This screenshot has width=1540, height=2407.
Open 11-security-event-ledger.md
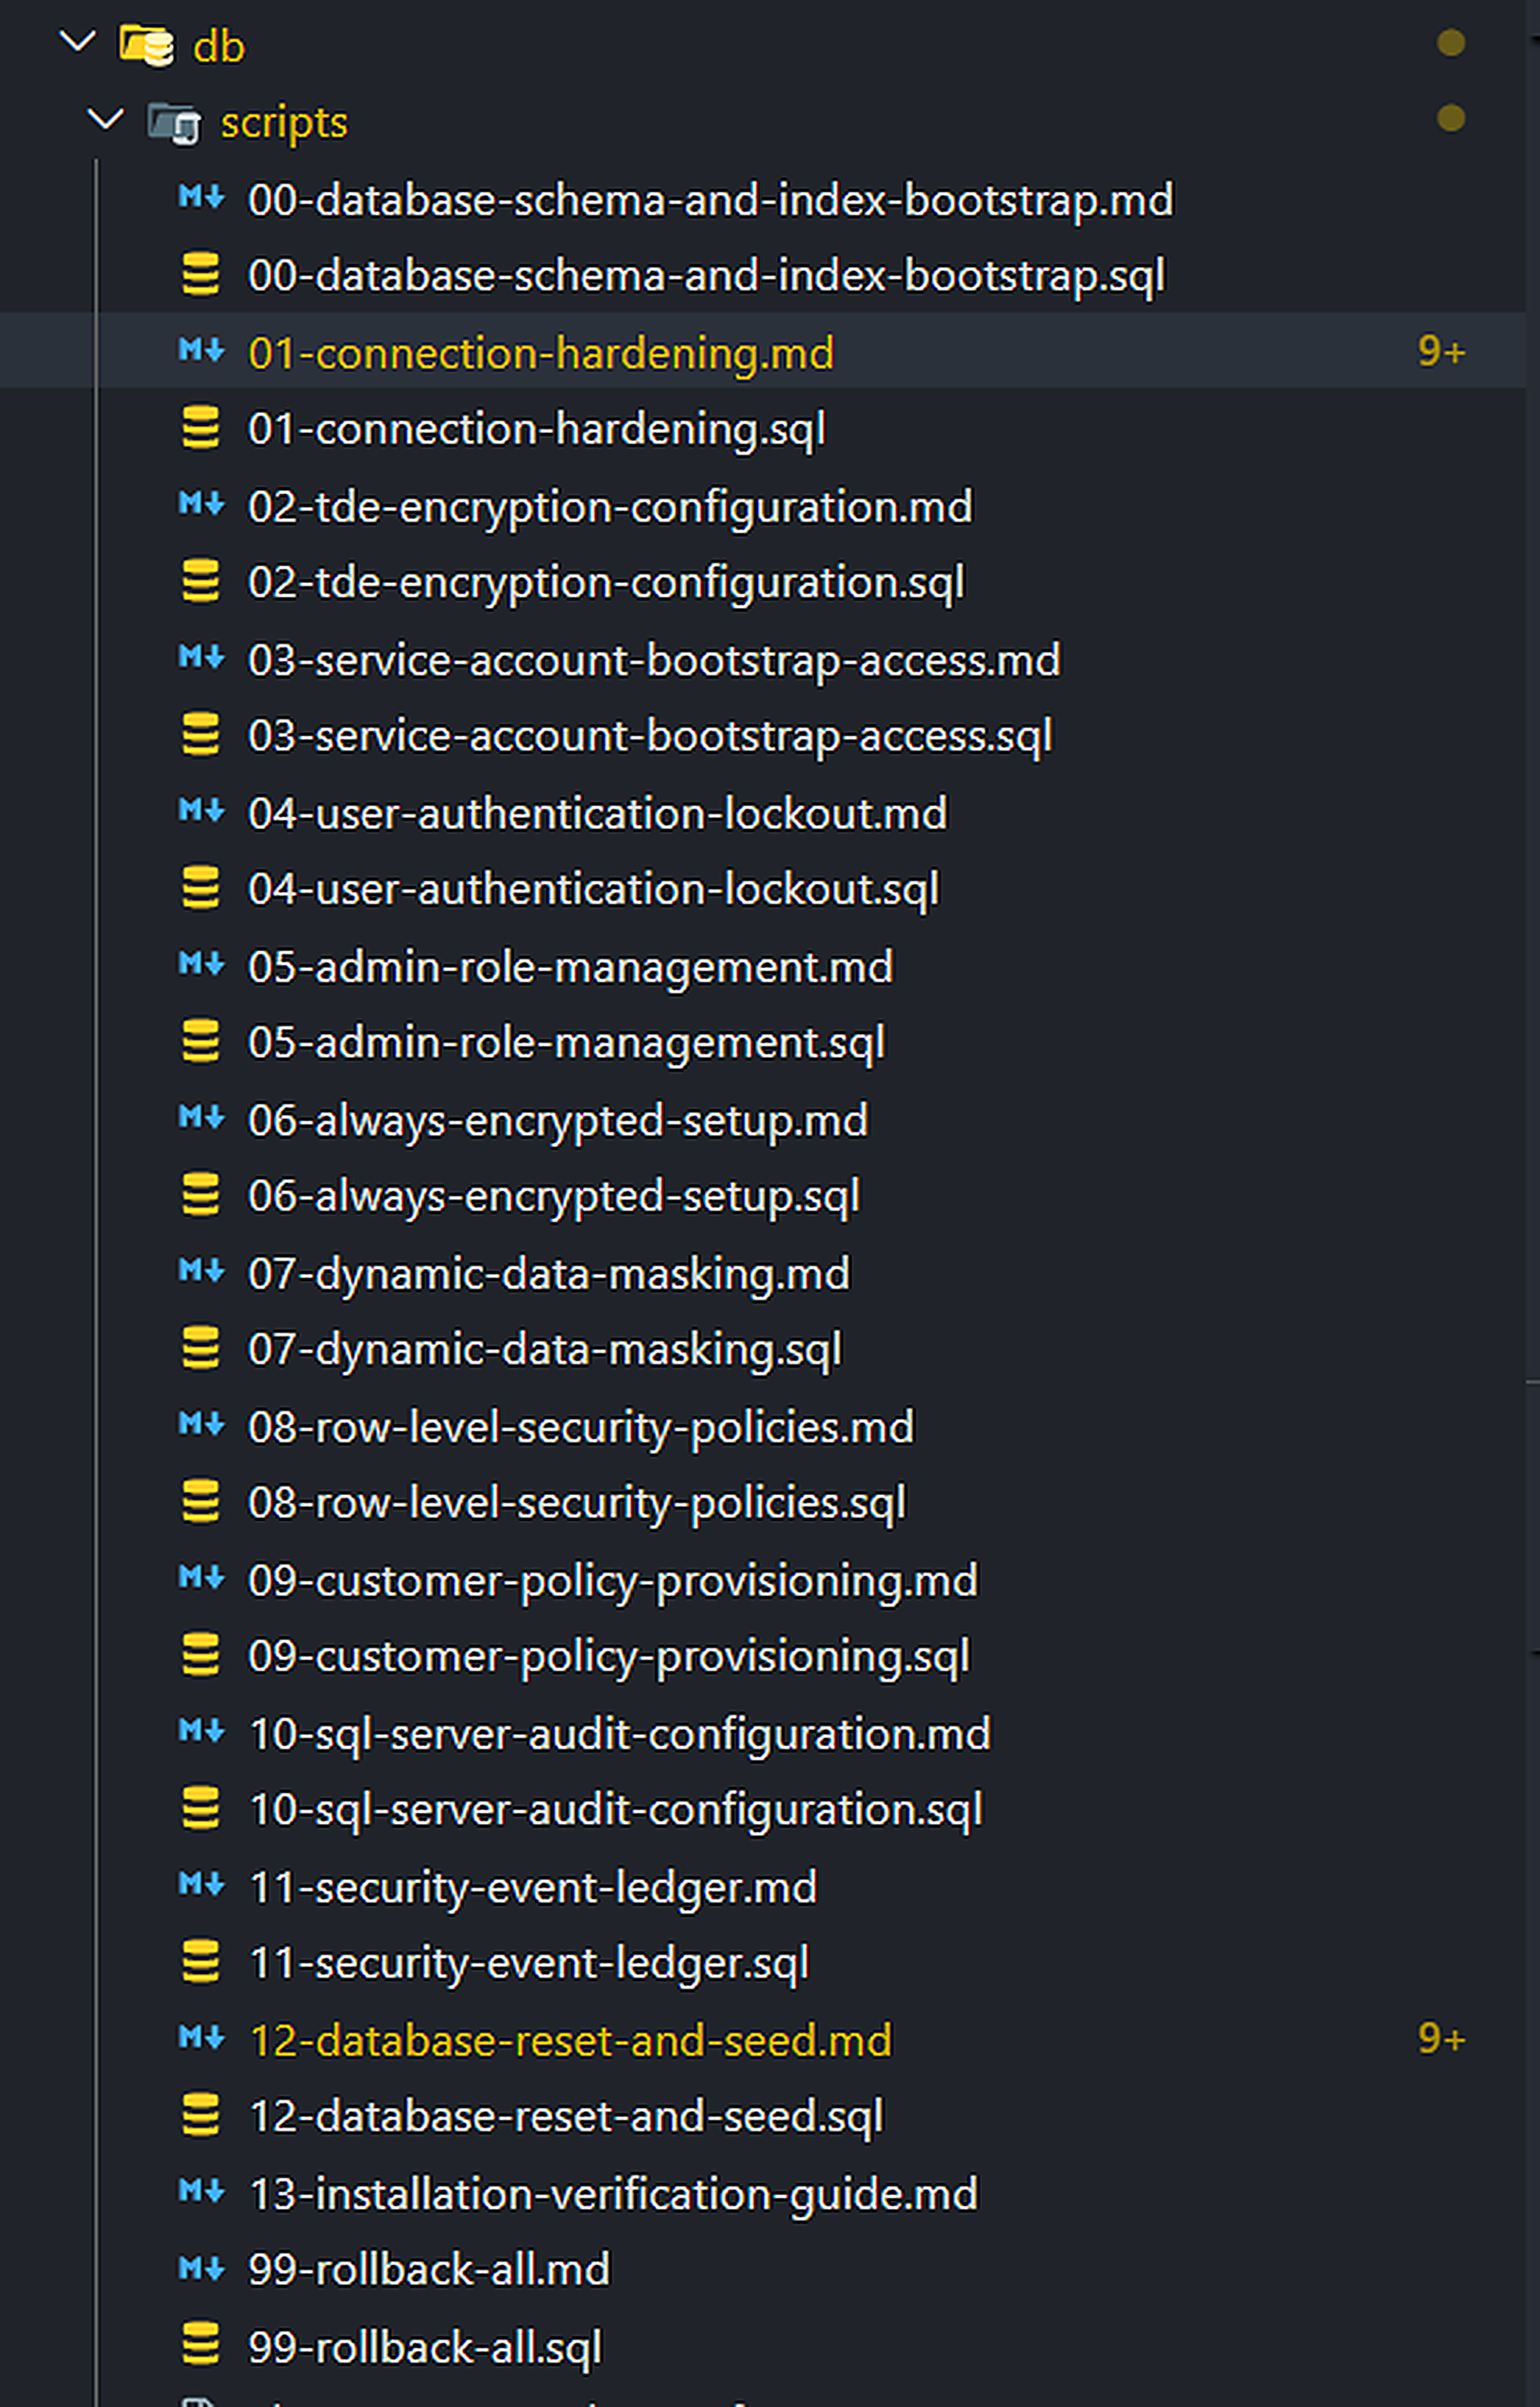click(533, 1889)
